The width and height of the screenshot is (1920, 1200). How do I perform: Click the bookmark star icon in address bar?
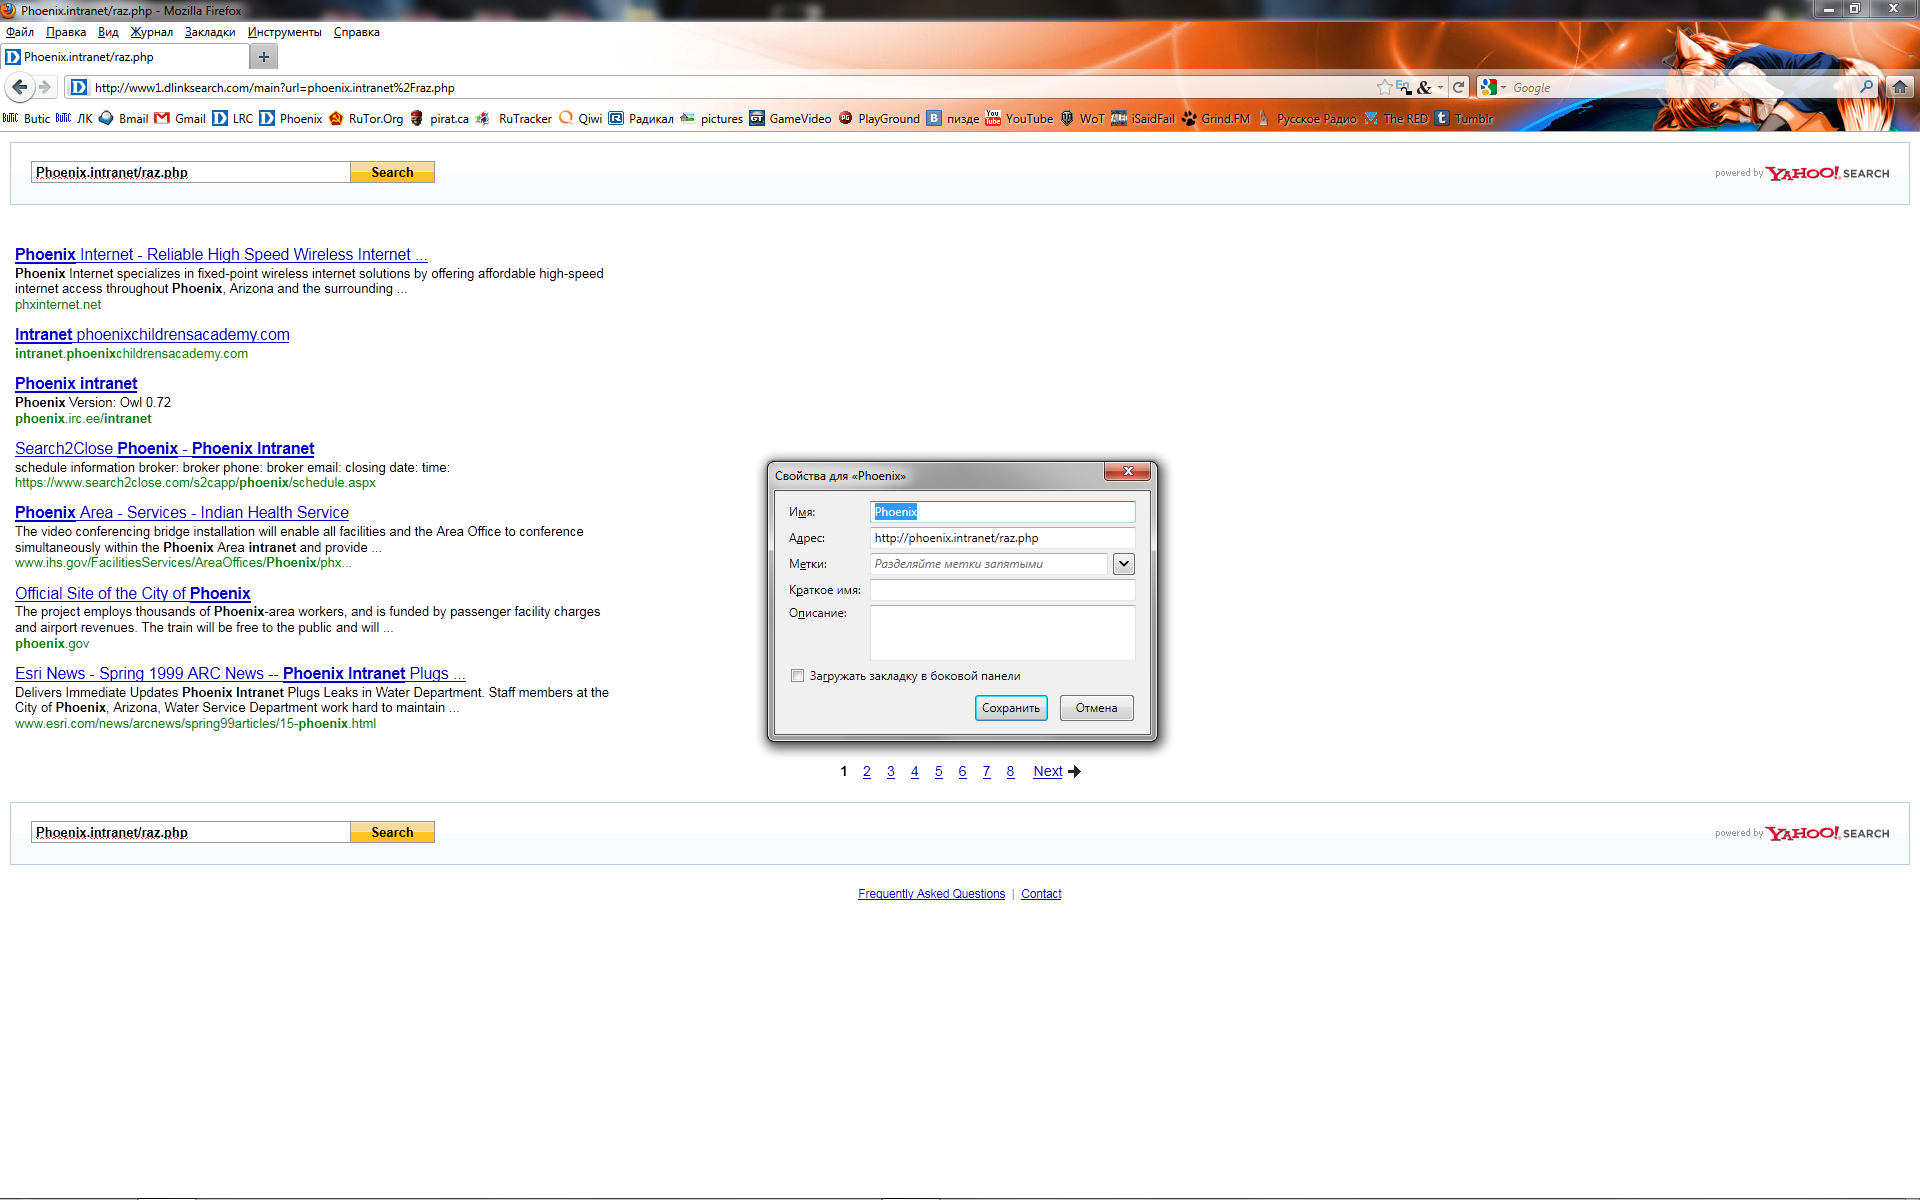pyautogui.click(x=1384, y=87)
